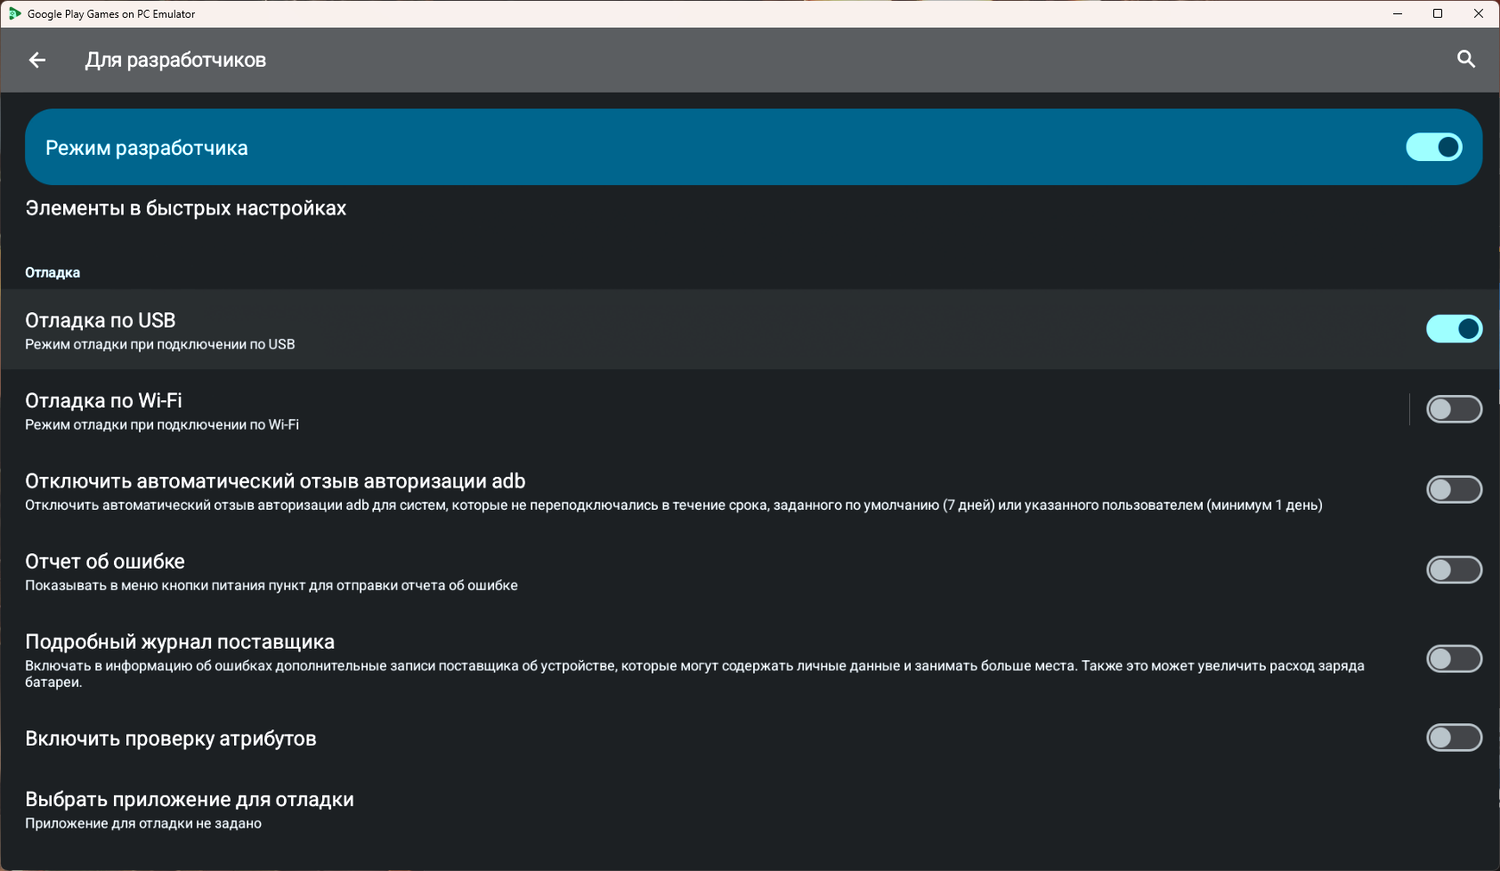Image resolution: width=1500 pixels, height=871 pixels.
Task: Open search with the magnifier icon
Action: [1466, 59]
